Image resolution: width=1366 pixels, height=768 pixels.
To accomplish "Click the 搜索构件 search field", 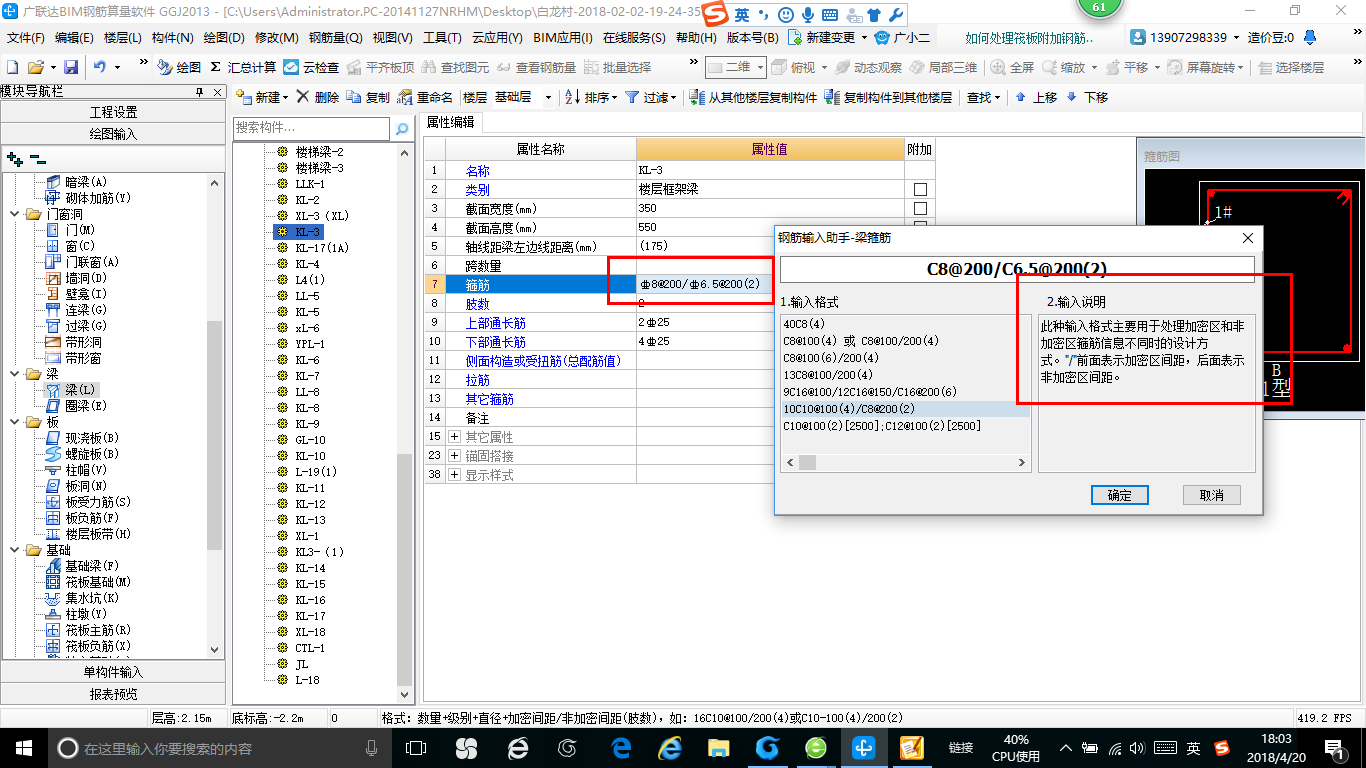I will click(312, 129).
